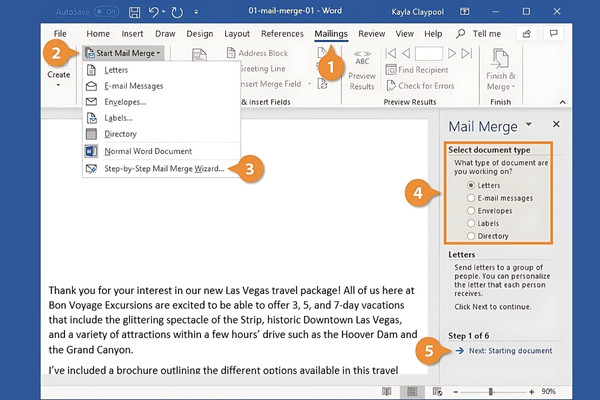Viewport: 600px width, 400px height.
Task: Click the Share icon
Action: pyautogui.click(x=527, y=34)
